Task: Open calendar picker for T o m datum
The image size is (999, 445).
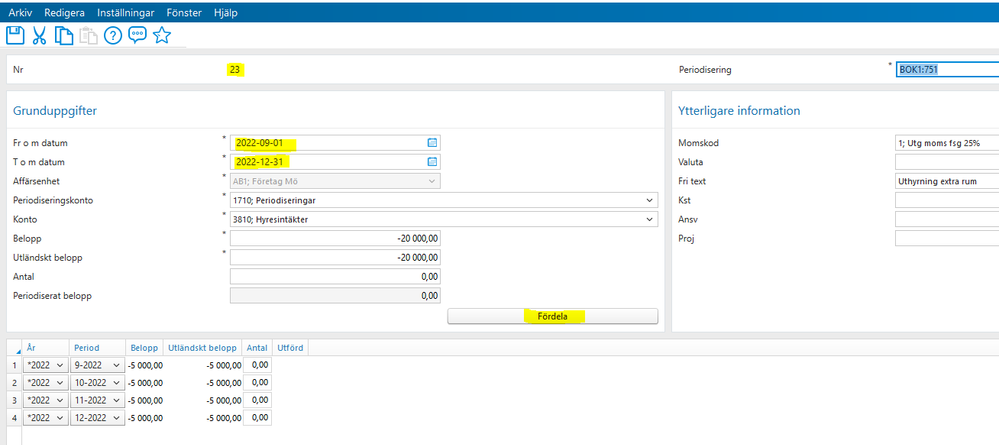Action: [432, 162]
